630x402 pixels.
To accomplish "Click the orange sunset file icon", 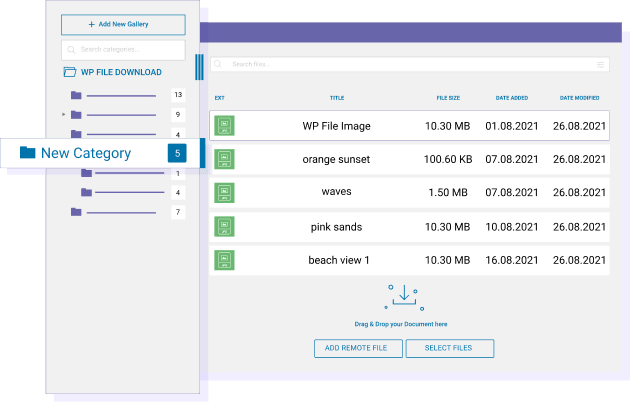I will (x=225, y=159).
